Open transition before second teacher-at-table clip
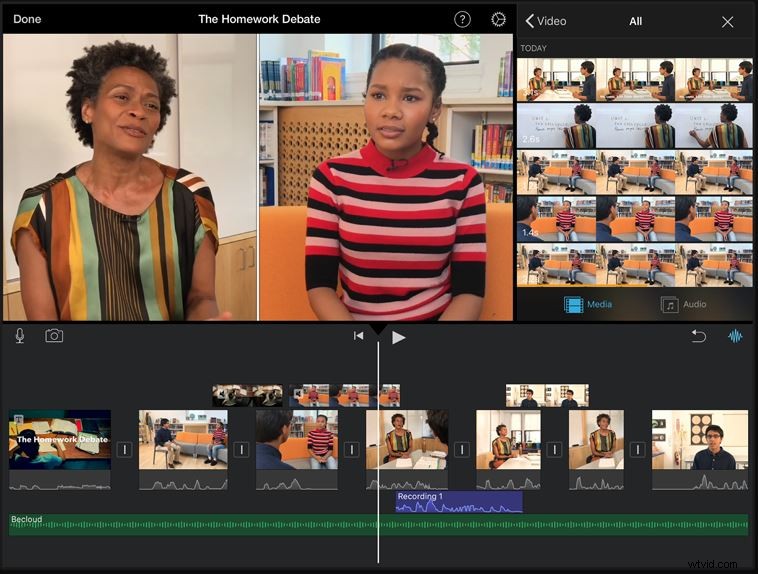758x574 pixels. pos(462,450)
